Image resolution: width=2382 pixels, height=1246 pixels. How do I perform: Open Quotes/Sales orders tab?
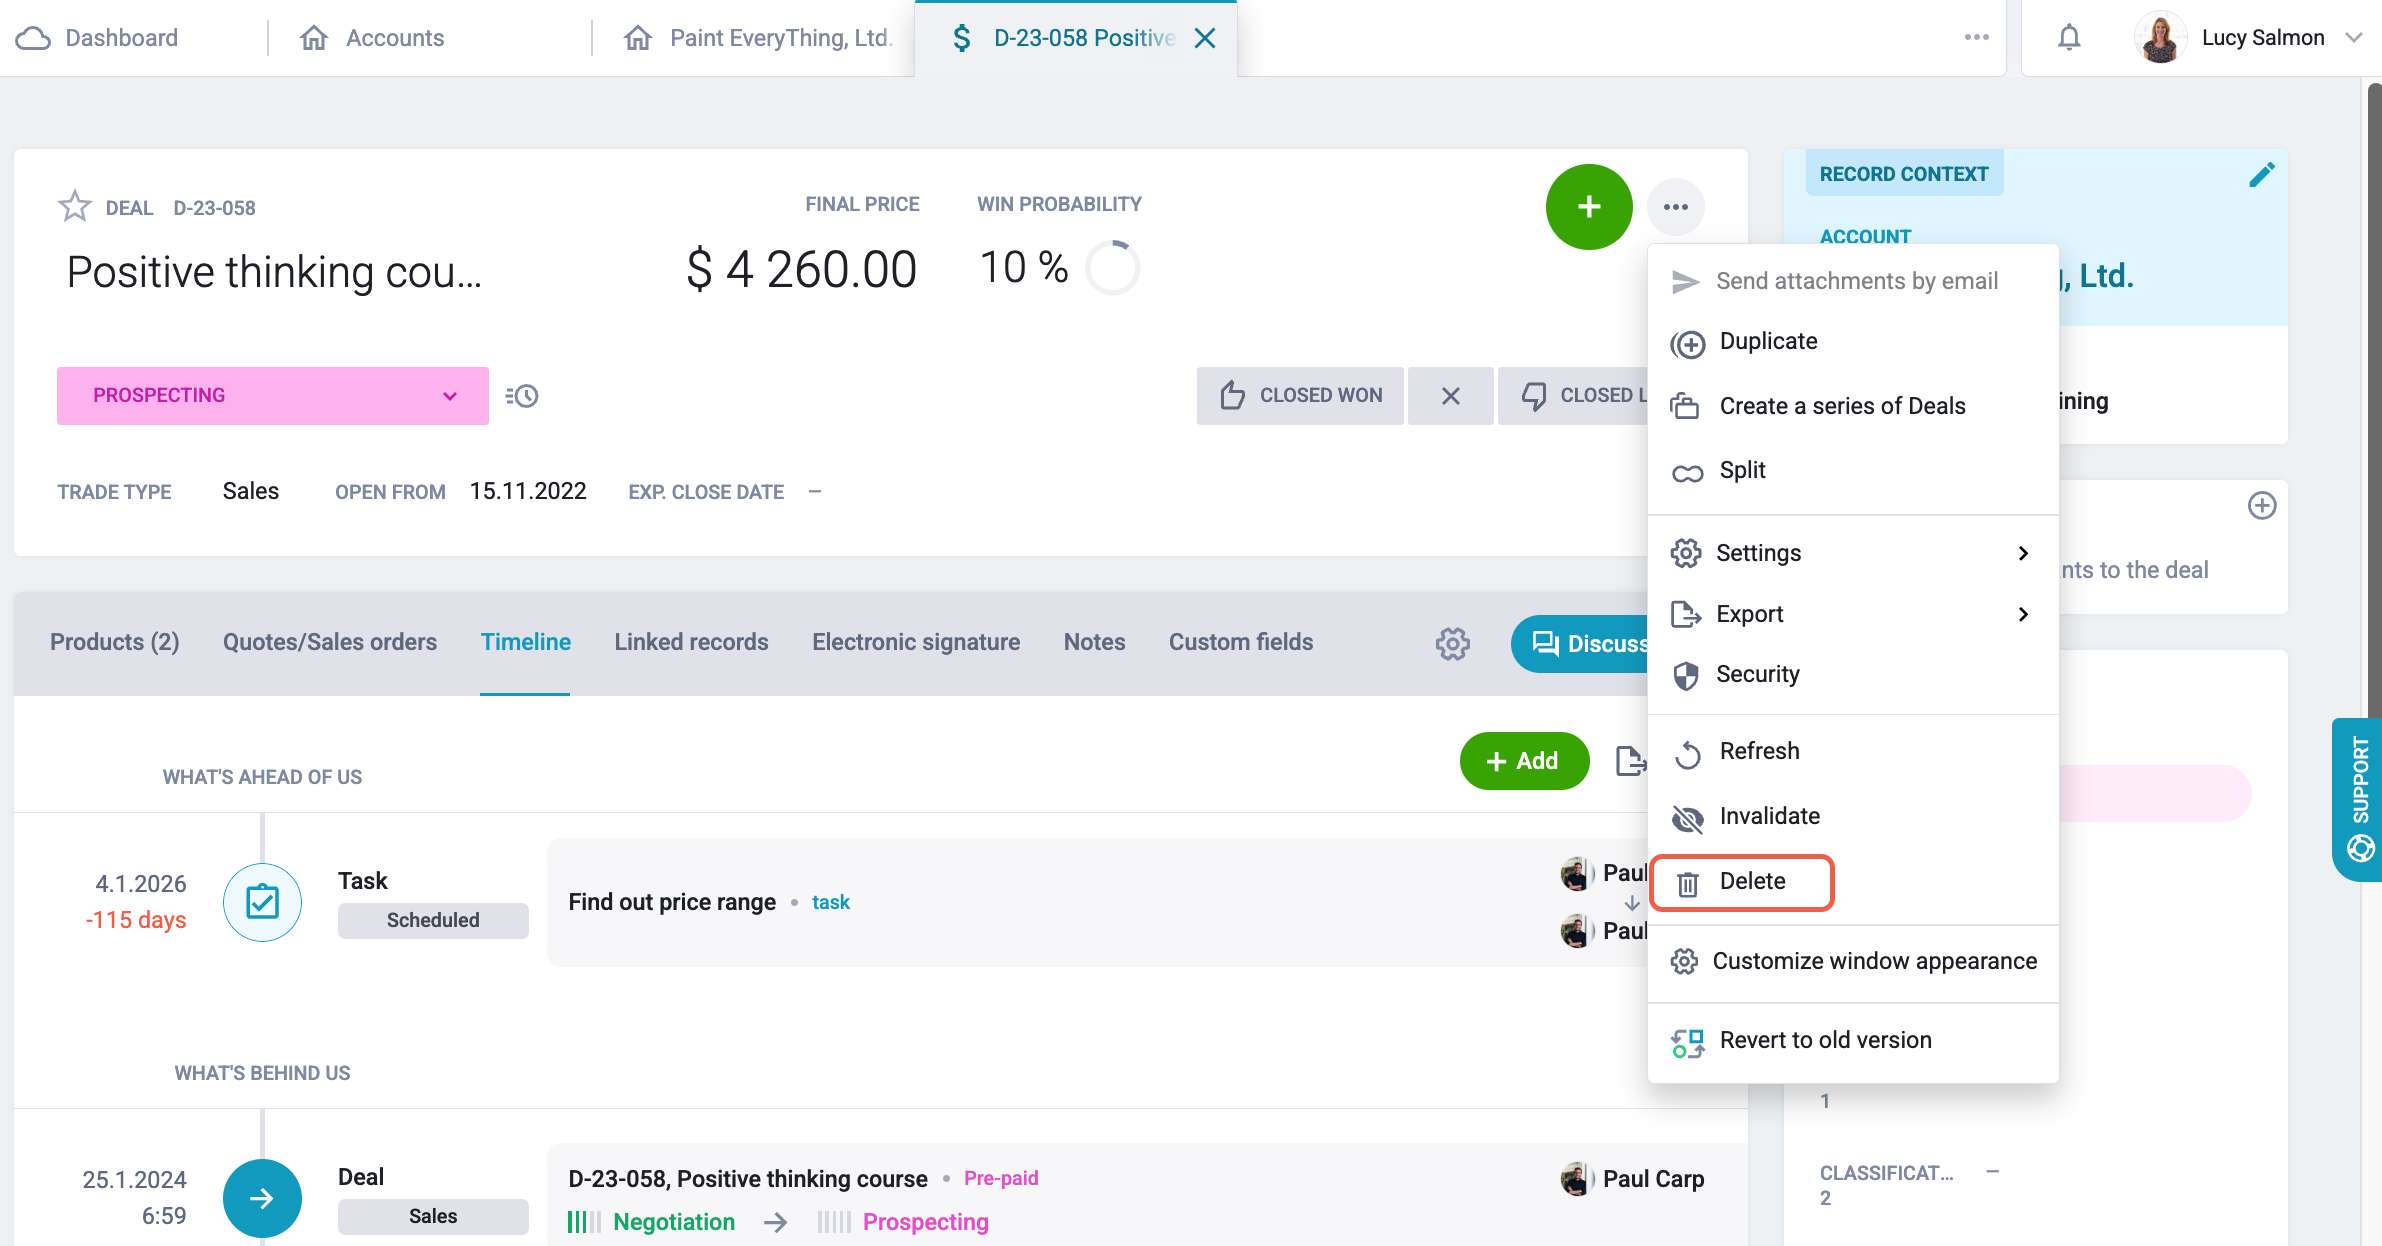click(330, 642)
